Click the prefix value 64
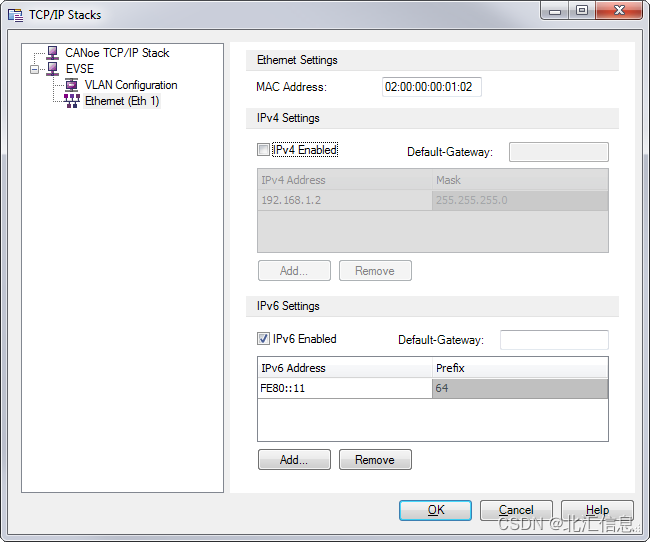650x542 pixels. pyautogui.click(x=520, y=388)
